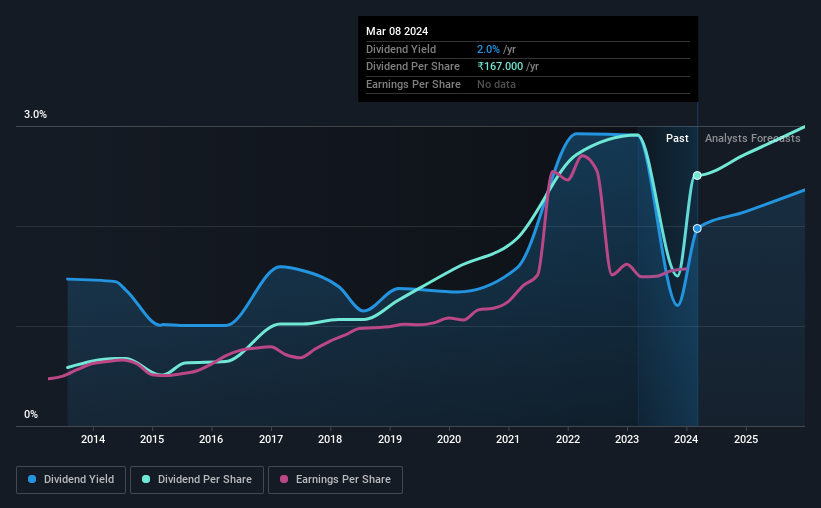Click the 2019 x-axis label
The height and width of the screenshot is (508, 821).
click(390, 439)
